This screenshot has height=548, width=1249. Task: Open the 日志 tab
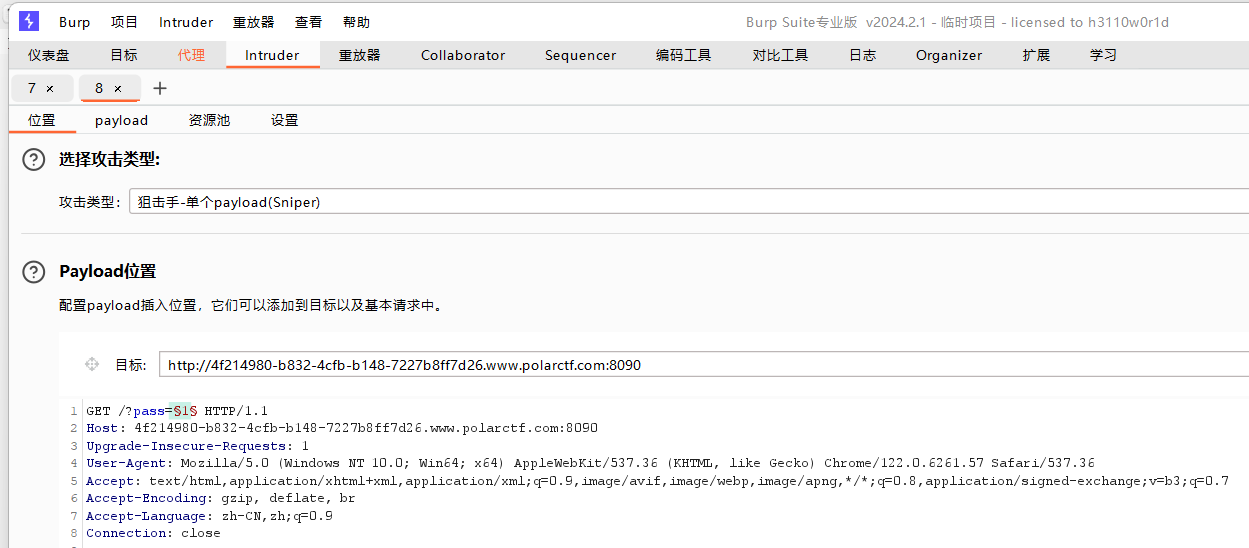click(863, 55)
